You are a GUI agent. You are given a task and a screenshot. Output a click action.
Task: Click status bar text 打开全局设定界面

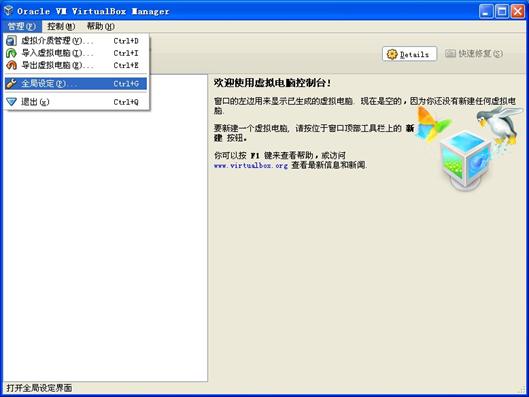[x=39, y=388]
